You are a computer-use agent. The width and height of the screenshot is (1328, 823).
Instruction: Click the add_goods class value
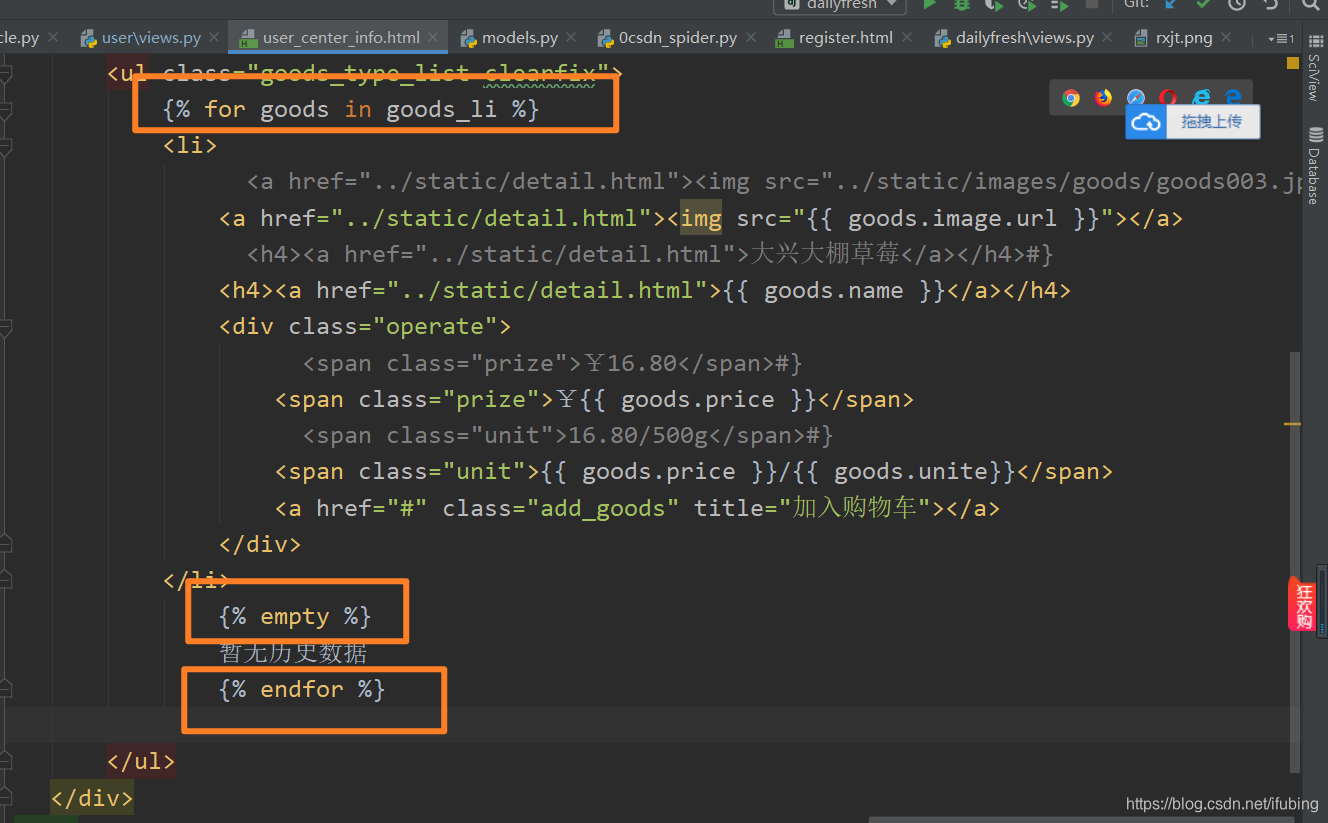603,508
